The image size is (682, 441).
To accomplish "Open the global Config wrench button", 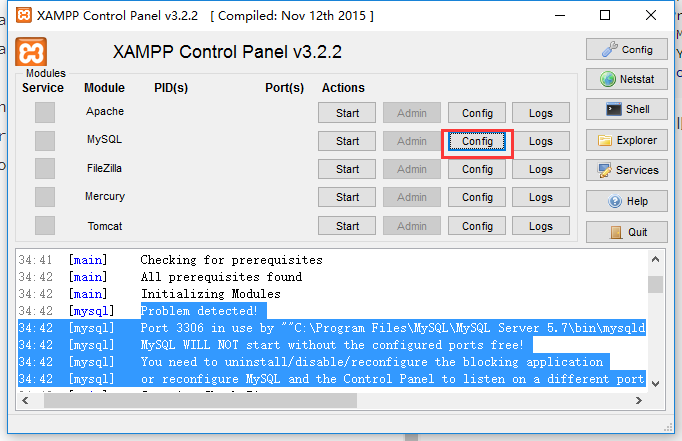I will click(626, 50).
